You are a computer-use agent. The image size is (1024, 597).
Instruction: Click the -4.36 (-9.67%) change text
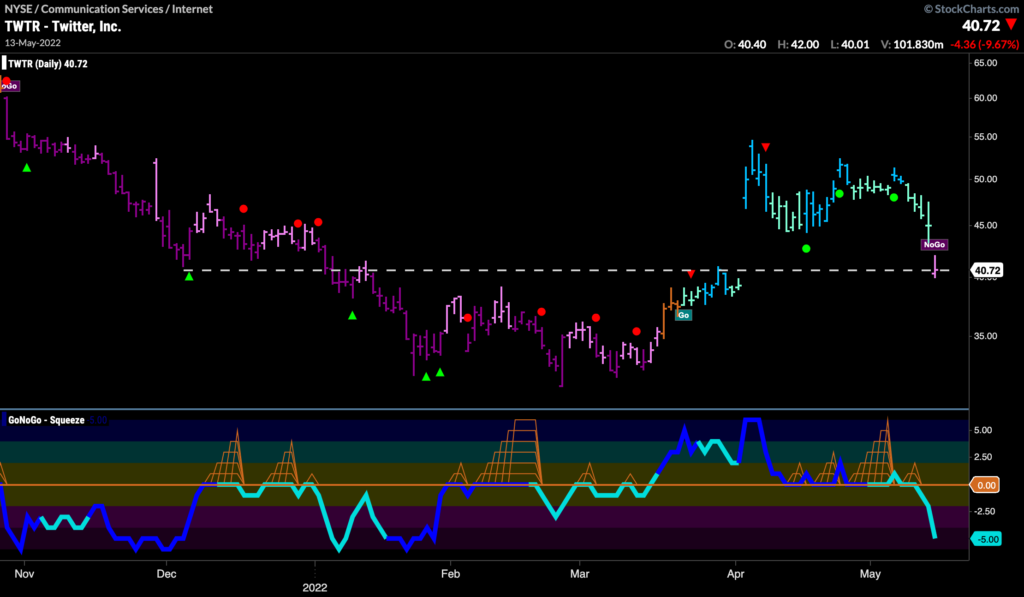point(984,44)
